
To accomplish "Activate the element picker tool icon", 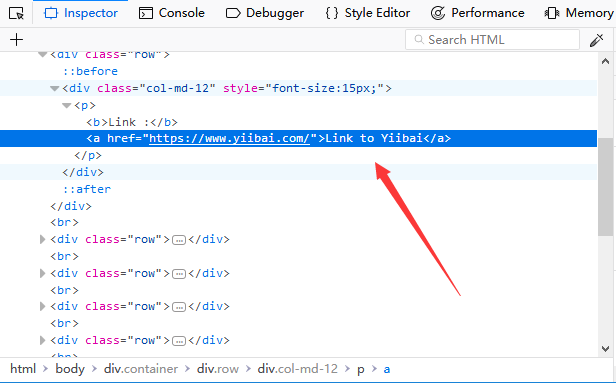I will [x=16, y=13].
